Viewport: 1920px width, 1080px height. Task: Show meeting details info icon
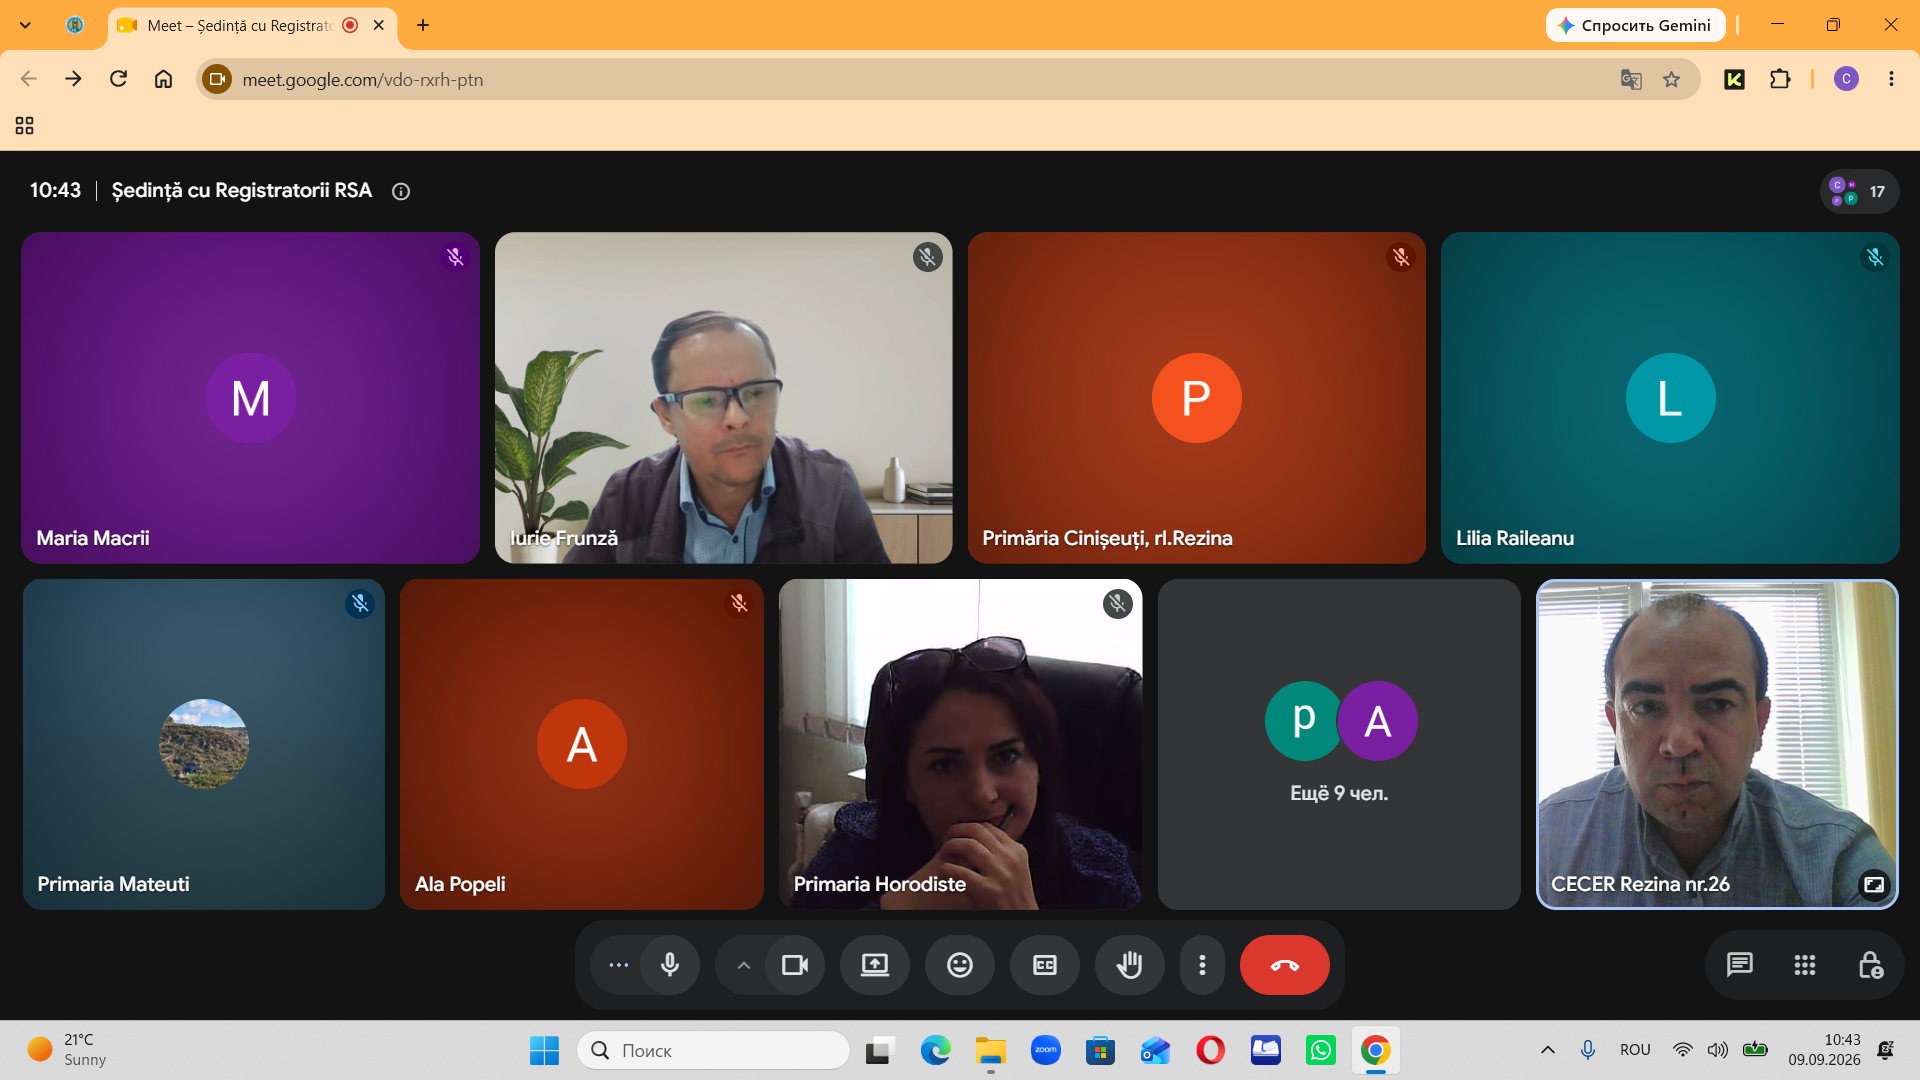[x=401, y=191]
